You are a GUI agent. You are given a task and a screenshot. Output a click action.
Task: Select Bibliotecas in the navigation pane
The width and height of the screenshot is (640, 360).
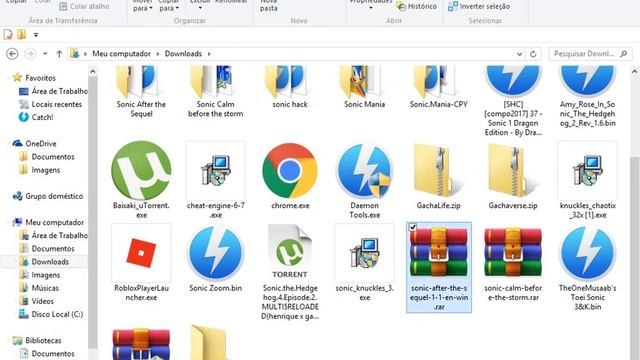(x=43, y=340)
